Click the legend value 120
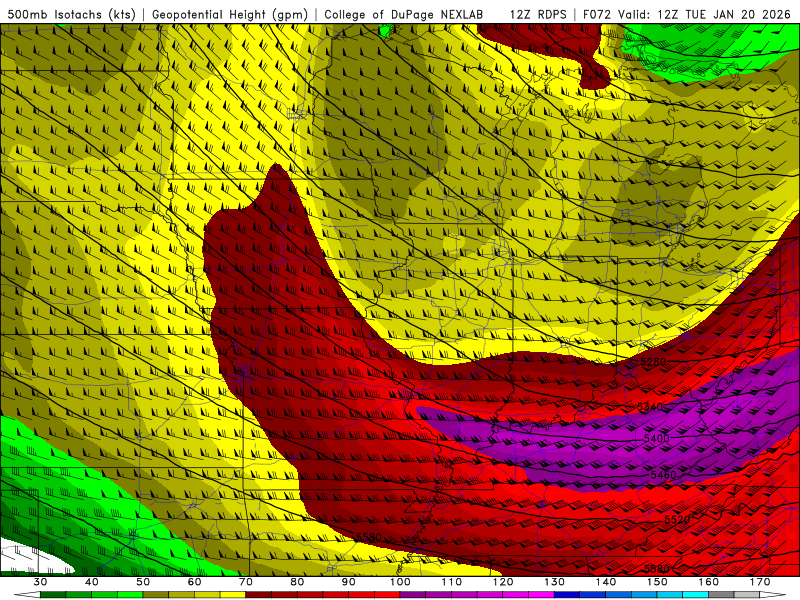This screenshot has width=800, height=600. (503, 582)
